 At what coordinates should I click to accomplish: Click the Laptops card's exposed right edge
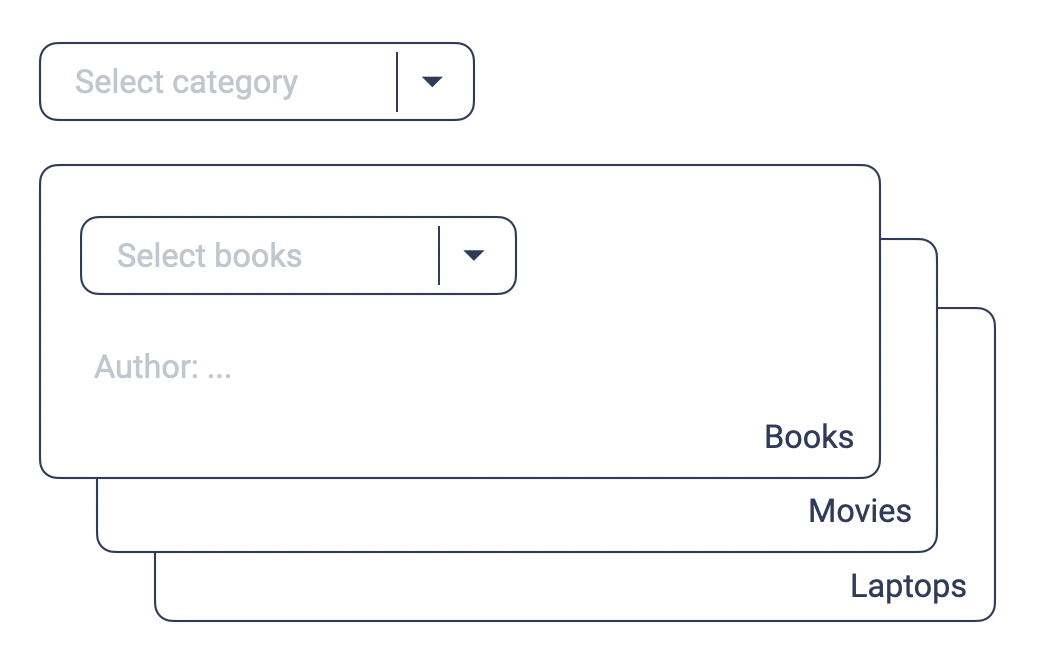[967, 450]
